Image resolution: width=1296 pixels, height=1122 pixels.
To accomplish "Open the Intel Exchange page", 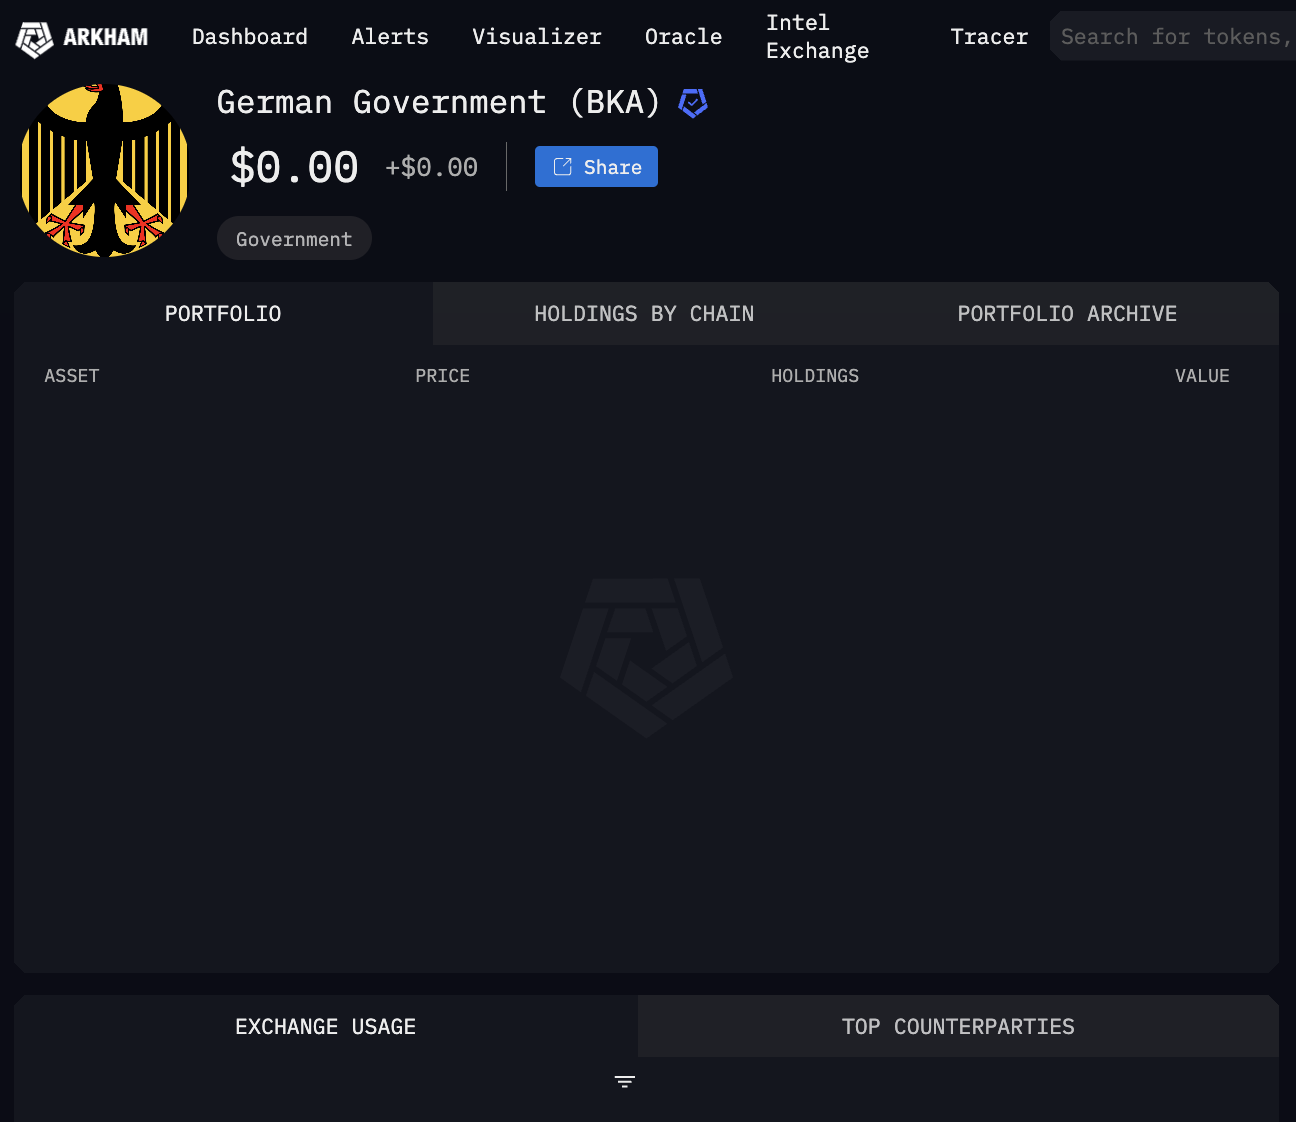I will click(x=817, y=37).
